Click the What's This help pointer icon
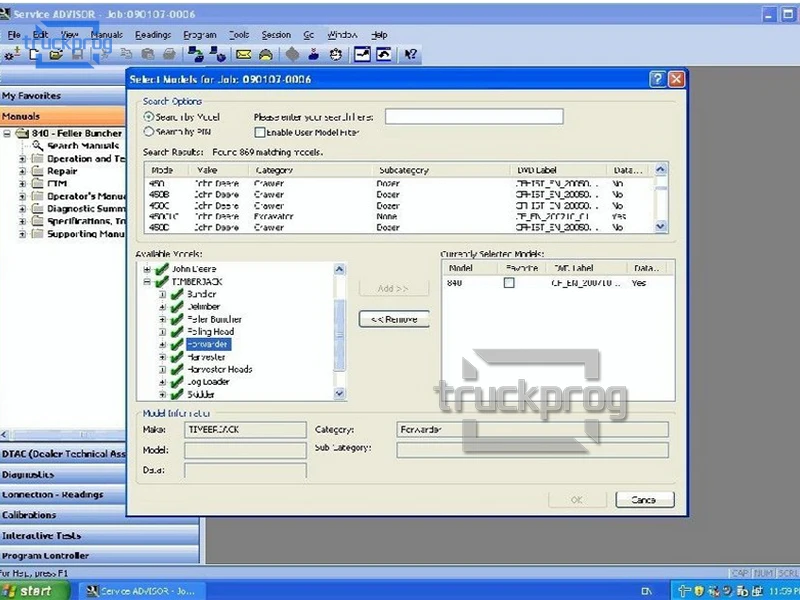The width and height of the screenshot is (800, 600). pos(410,54)
